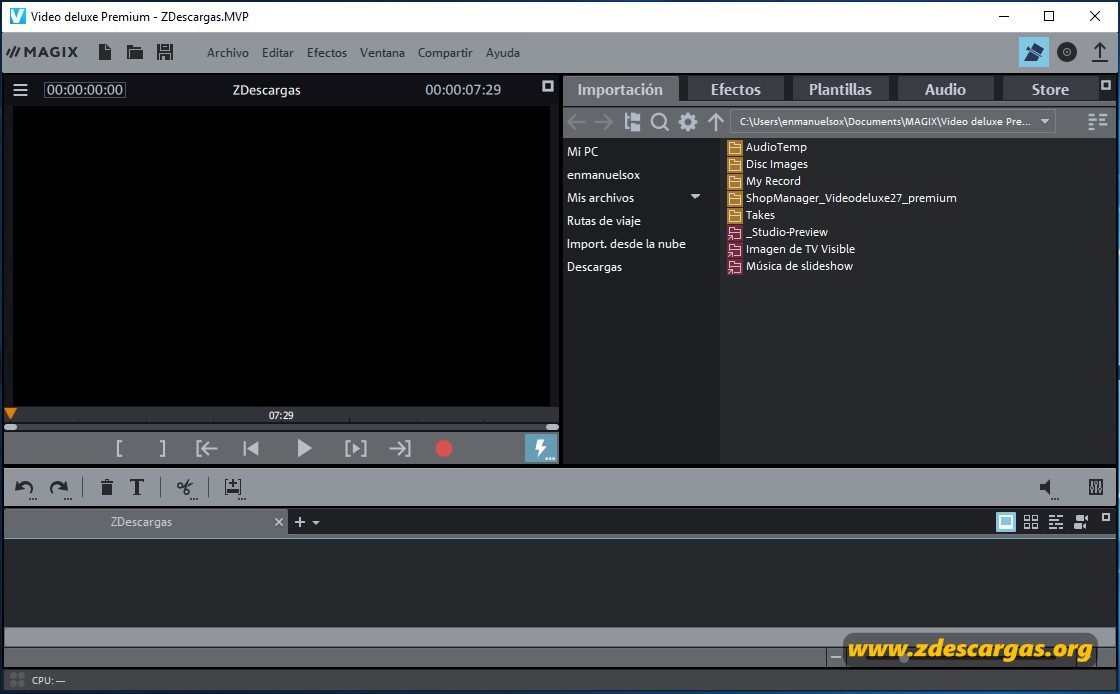The width and height of the screenshot is (1120, 694).
Task: Switch to timeline mode icon
Action: (x=1056, y=522)
